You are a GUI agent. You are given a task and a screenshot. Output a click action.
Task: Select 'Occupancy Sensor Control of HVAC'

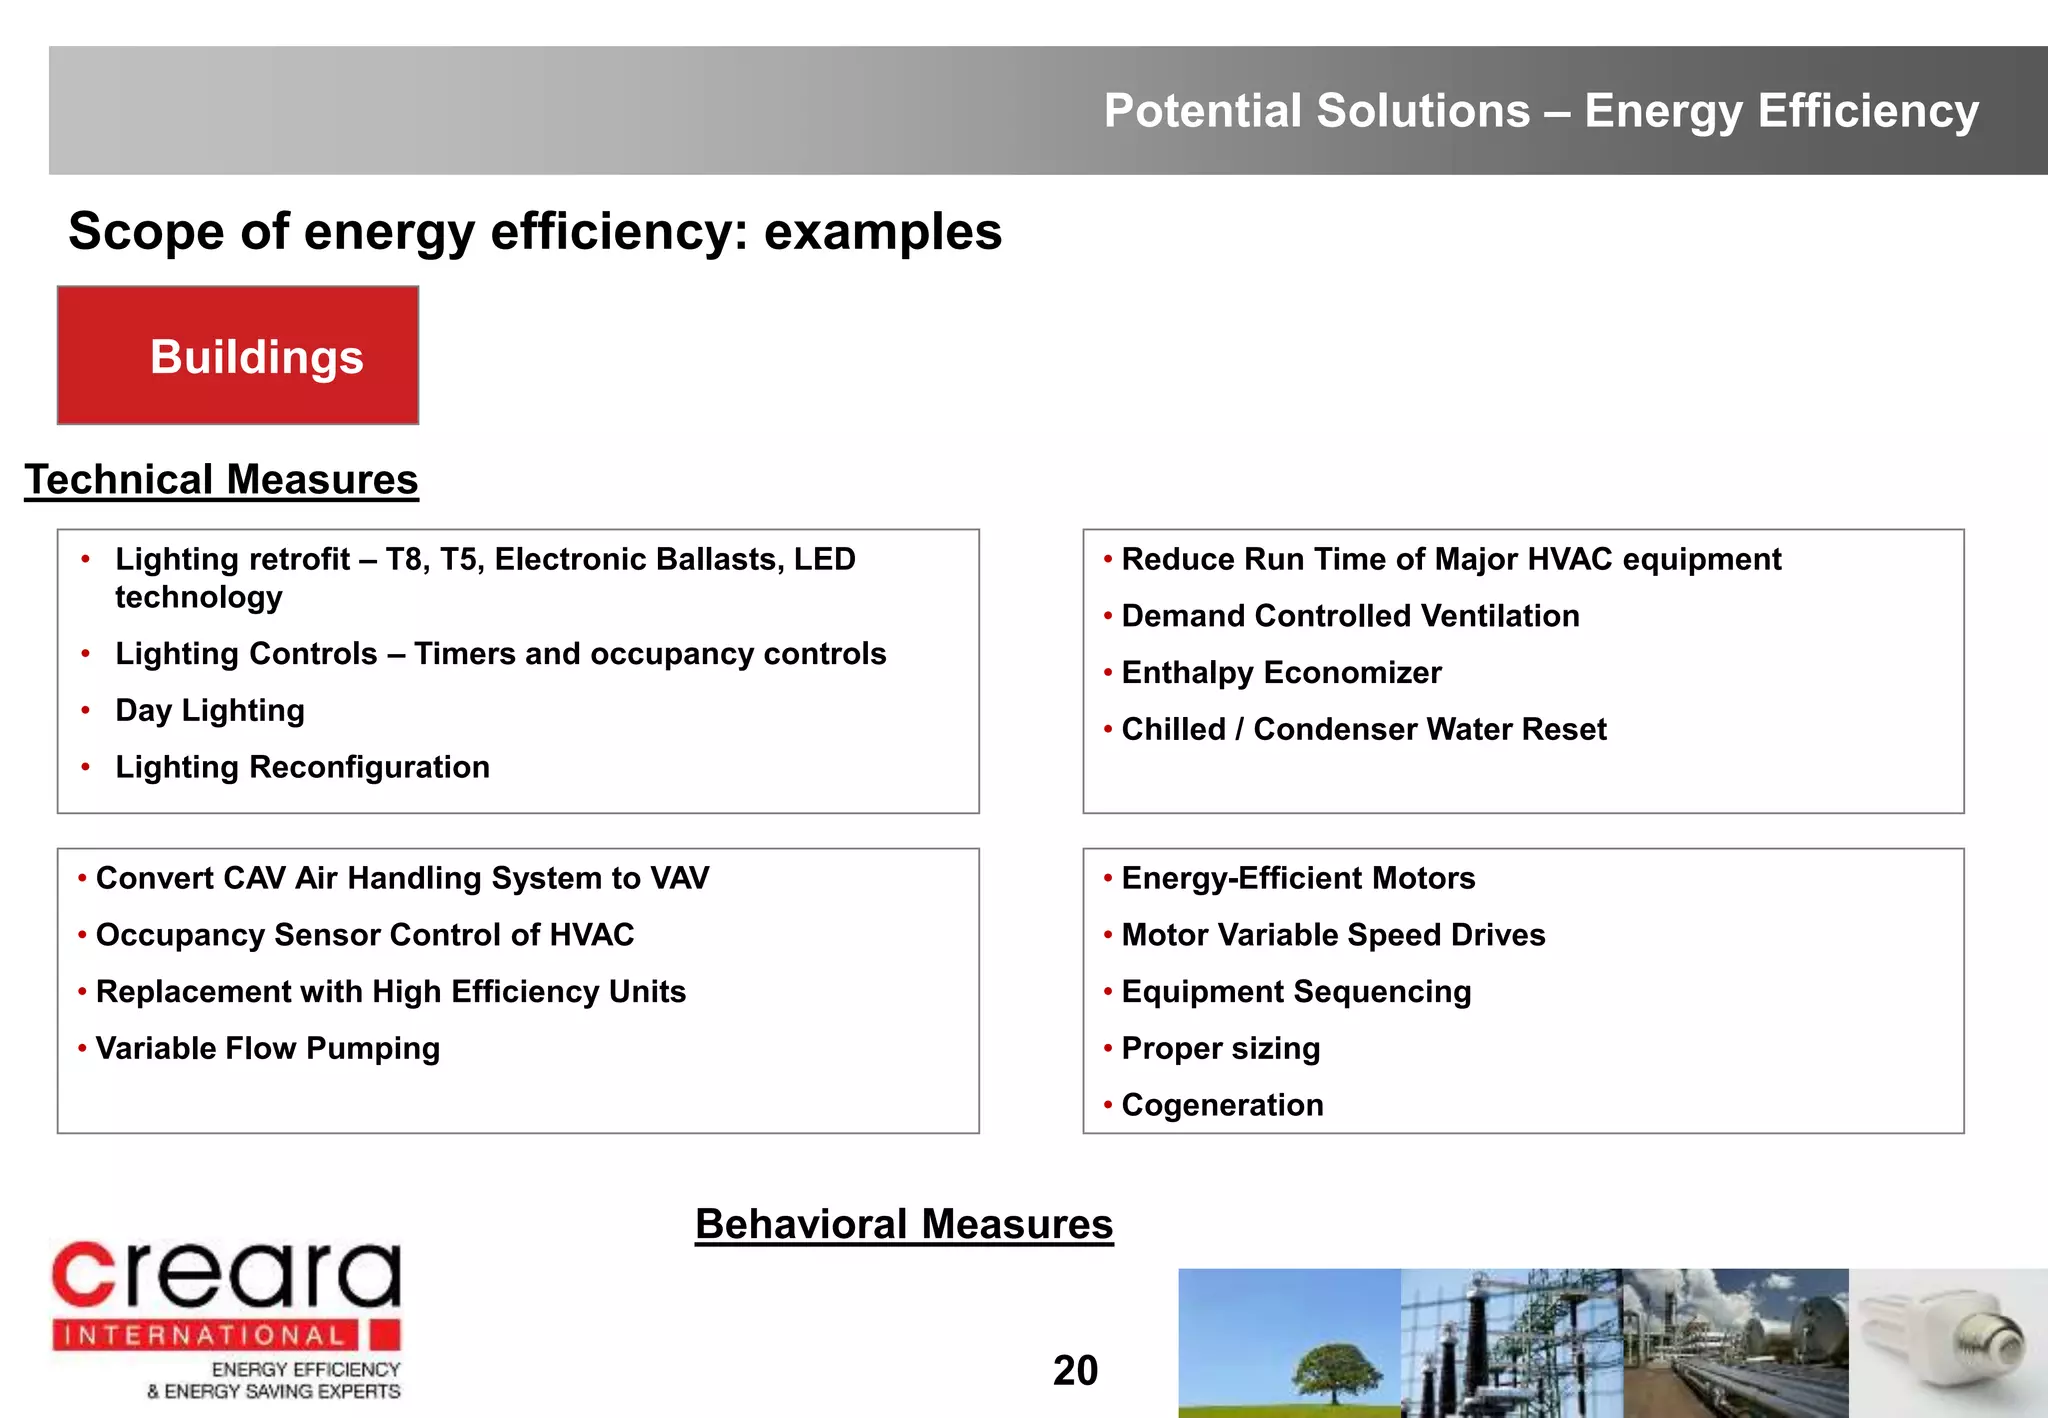[x=365, y=935]
